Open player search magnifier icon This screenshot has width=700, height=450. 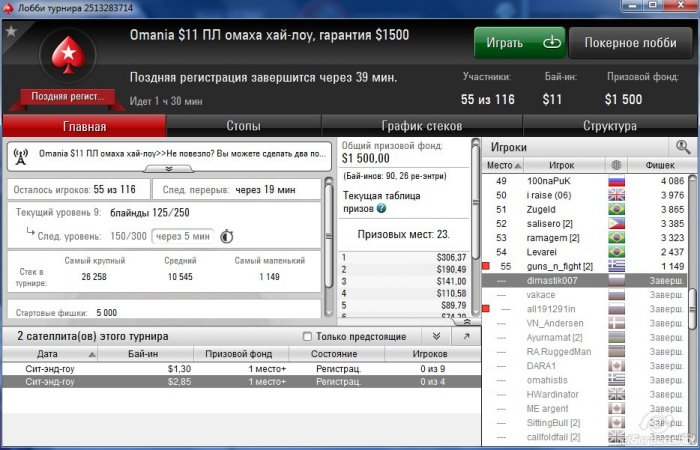[x=683, y=147]
